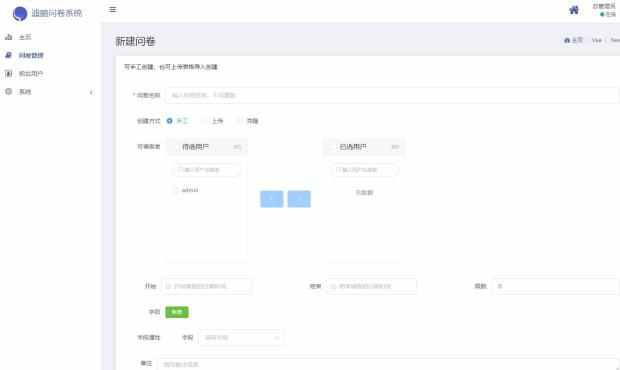This screenshot has height=370, width=620.
Task: Open the start date picker field
Action: [206, 286]
